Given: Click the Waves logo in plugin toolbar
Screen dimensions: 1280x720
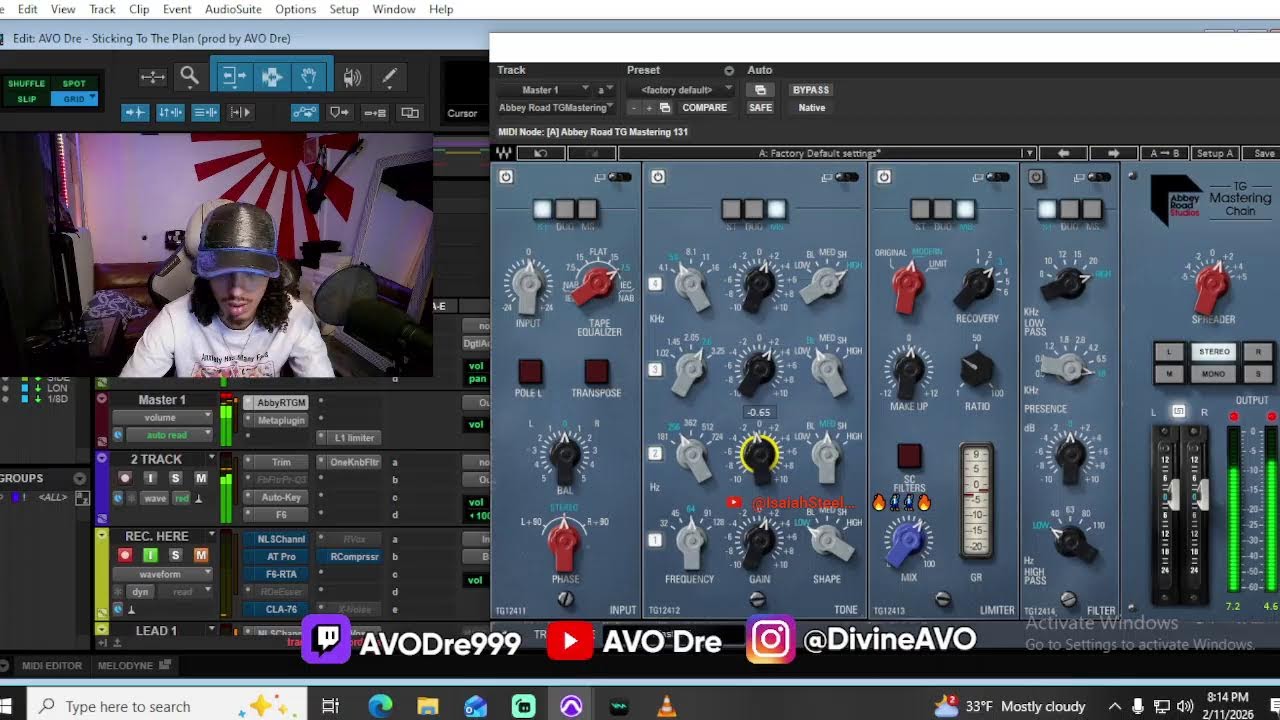Looking at the screenshot, I should click(x=505, y=153).
